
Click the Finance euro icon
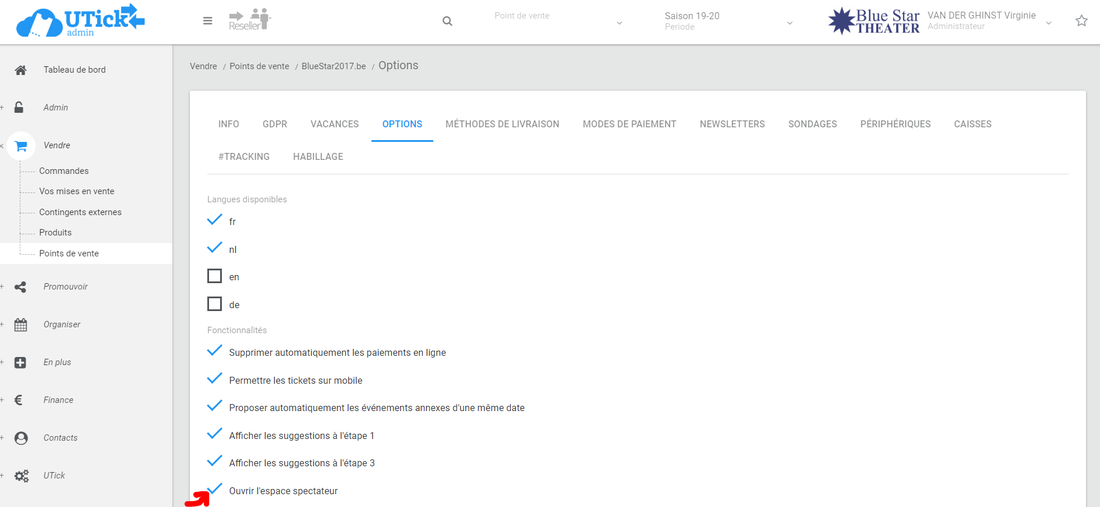(19, 400)
